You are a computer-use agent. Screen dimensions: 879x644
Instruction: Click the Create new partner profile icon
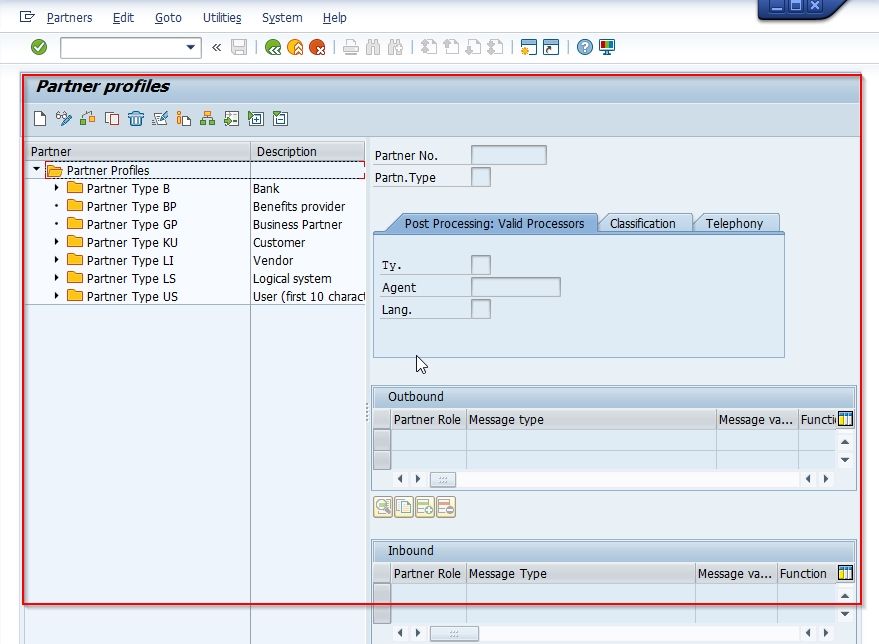coord(40,119)
